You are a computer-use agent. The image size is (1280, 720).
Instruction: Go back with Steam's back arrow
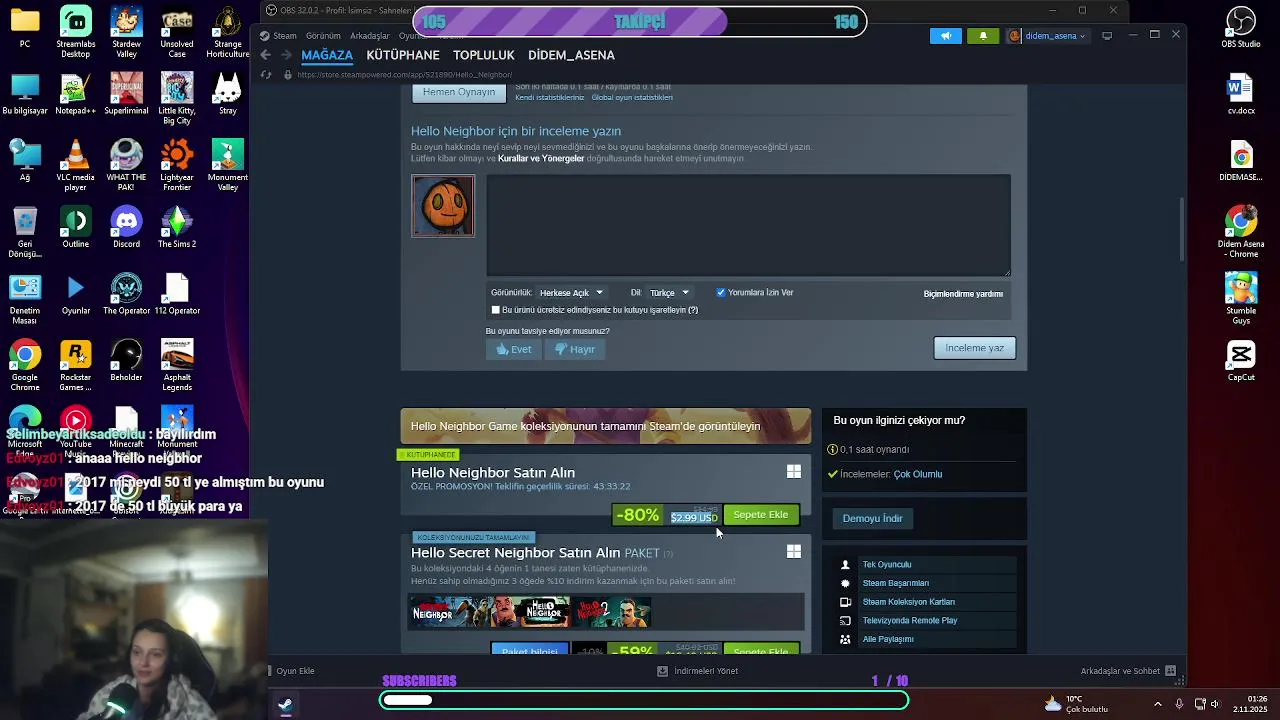tap(265, 55)
